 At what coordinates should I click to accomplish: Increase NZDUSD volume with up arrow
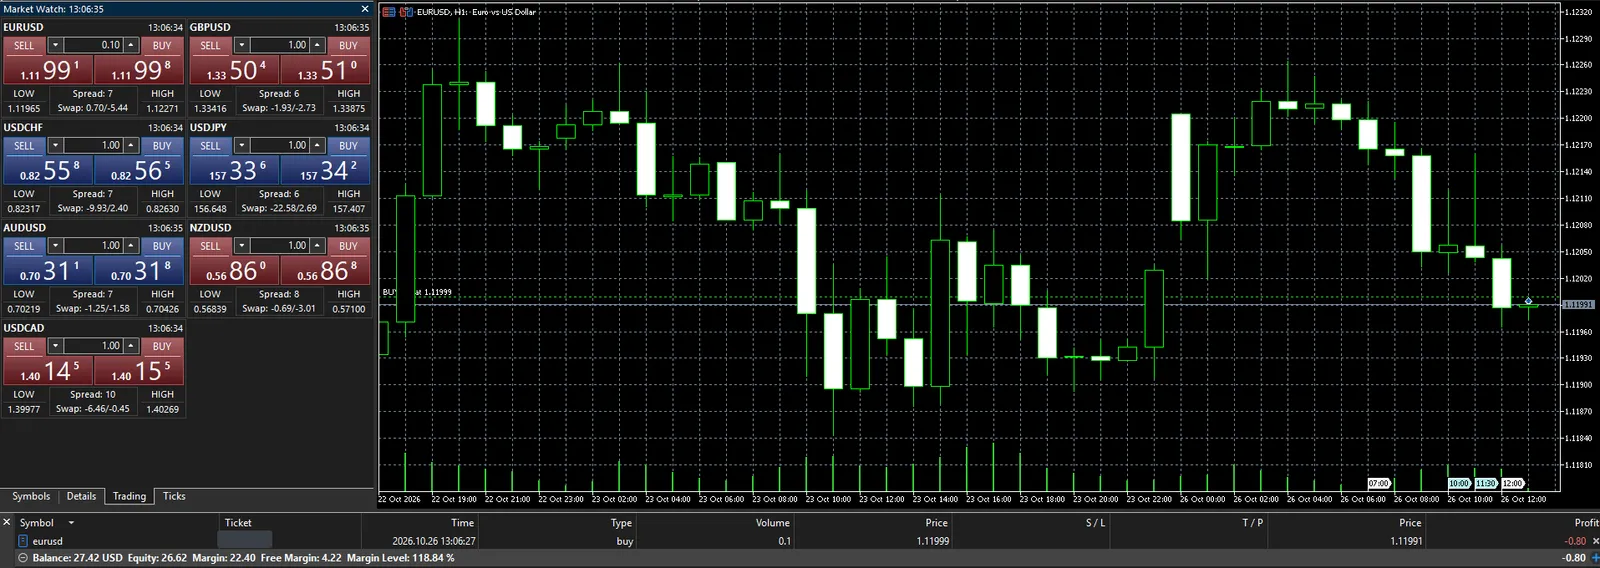(x=317, y=246)
